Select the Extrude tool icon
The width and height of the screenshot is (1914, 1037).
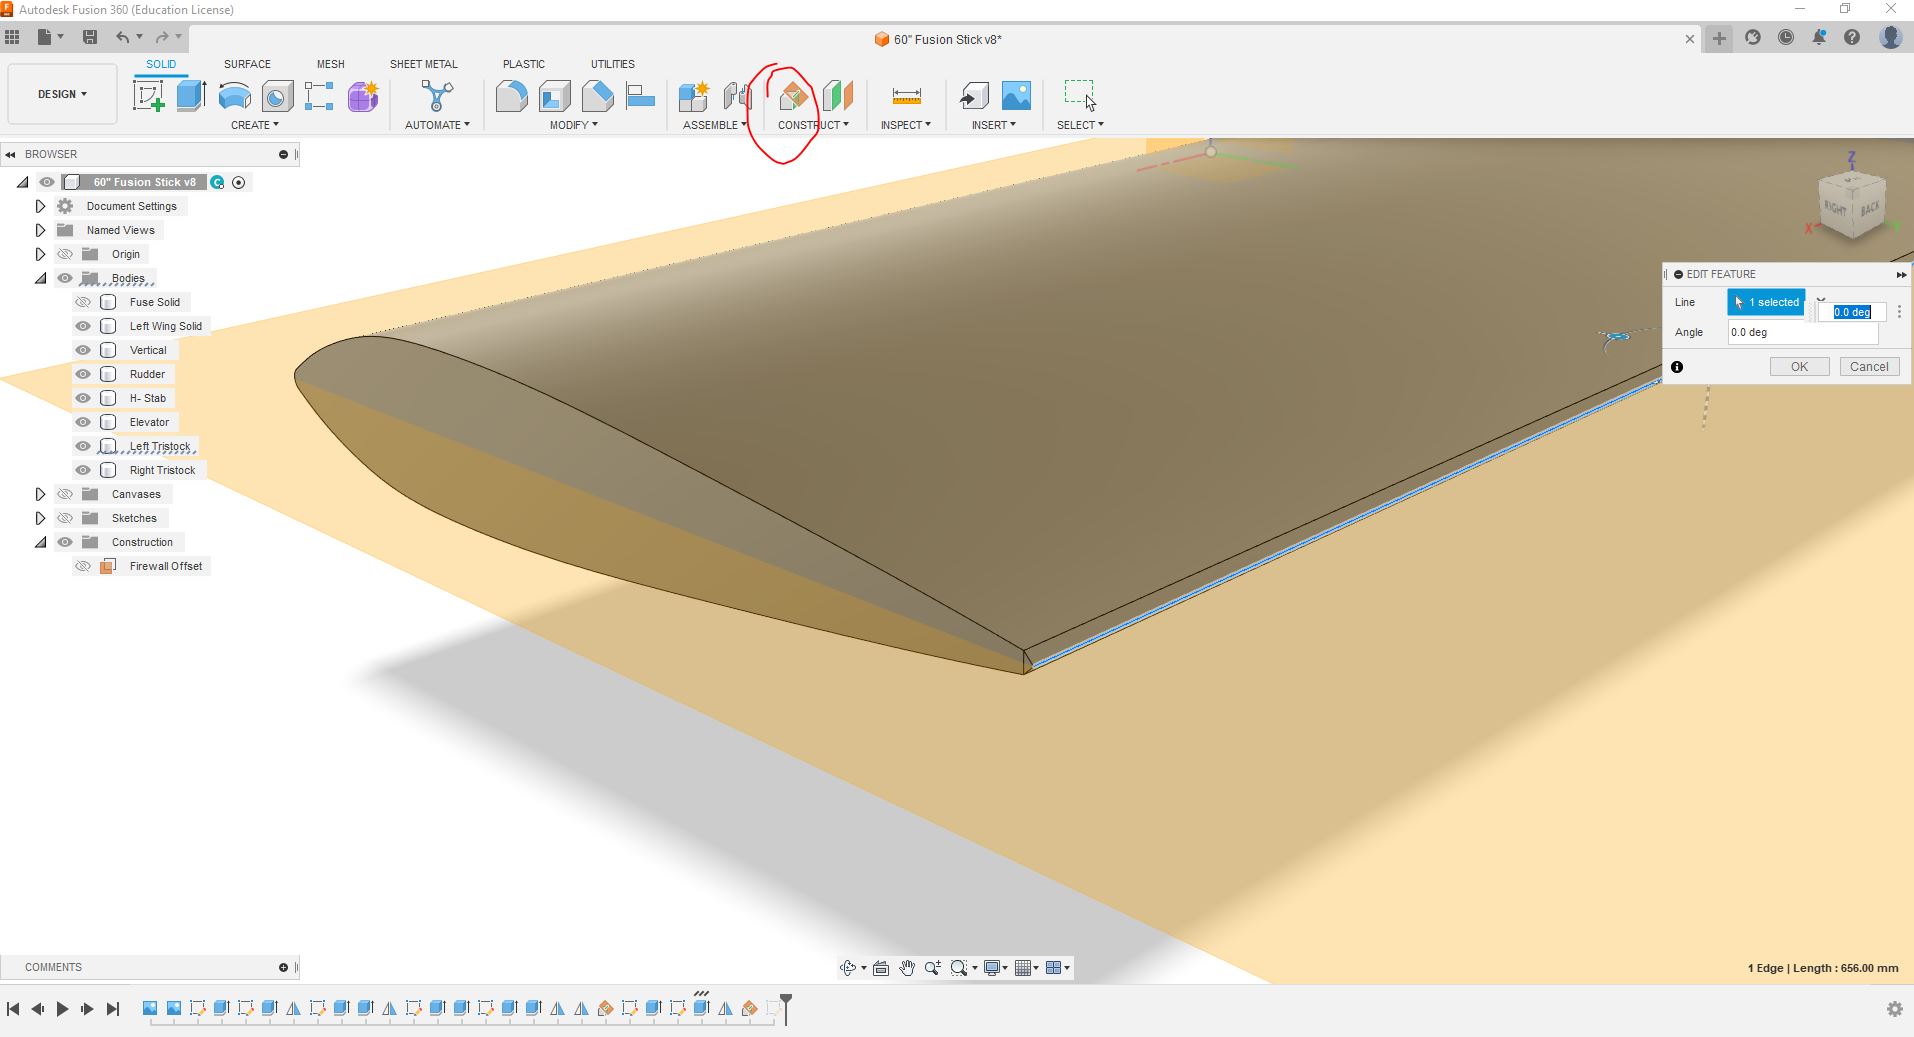point(191,96)
